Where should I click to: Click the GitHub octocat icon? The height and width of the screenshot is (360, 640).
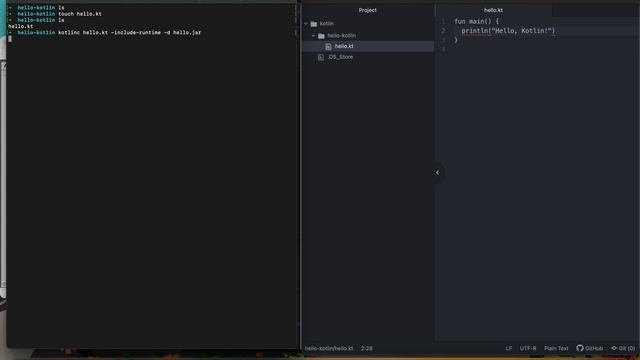point(580,348)
